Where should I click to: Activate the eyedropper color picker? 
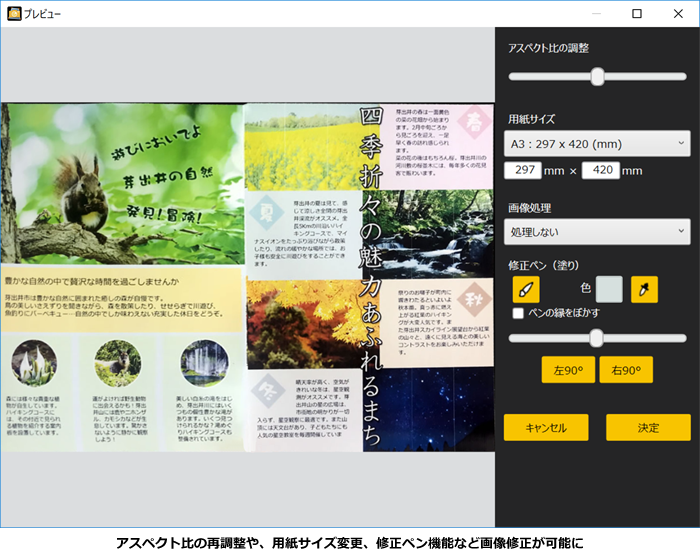644,289
